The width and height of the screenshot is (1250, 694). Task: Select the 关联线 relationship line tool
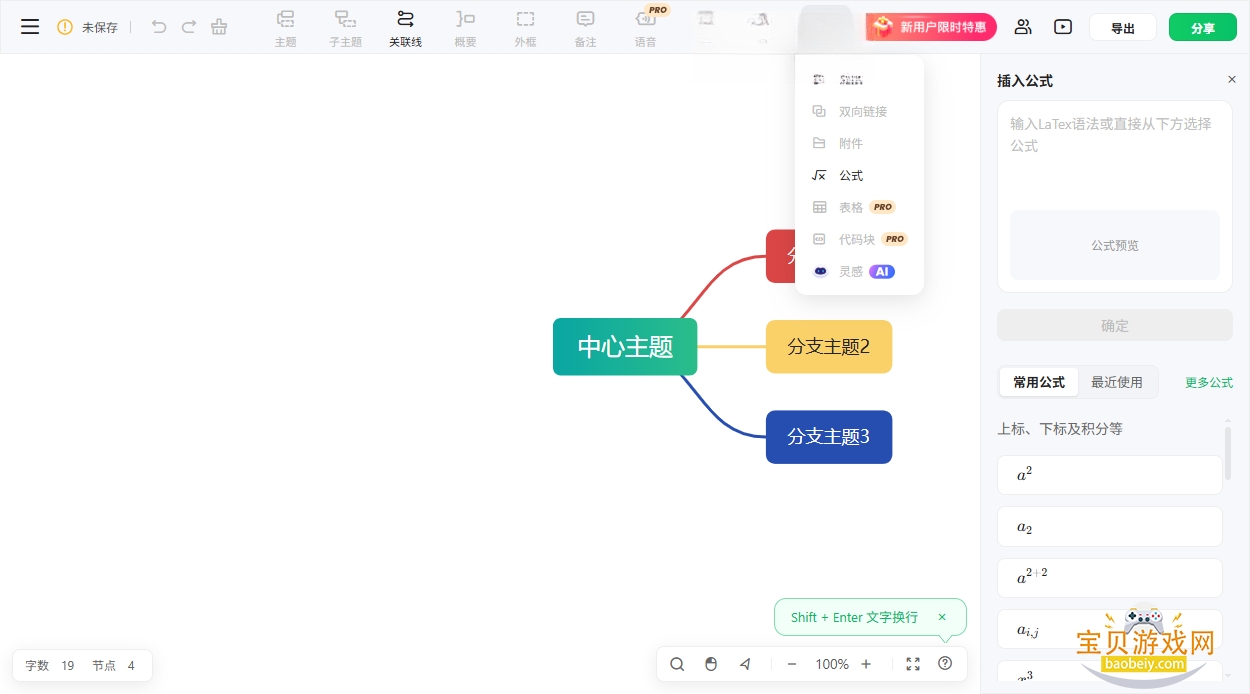(405, 28)
